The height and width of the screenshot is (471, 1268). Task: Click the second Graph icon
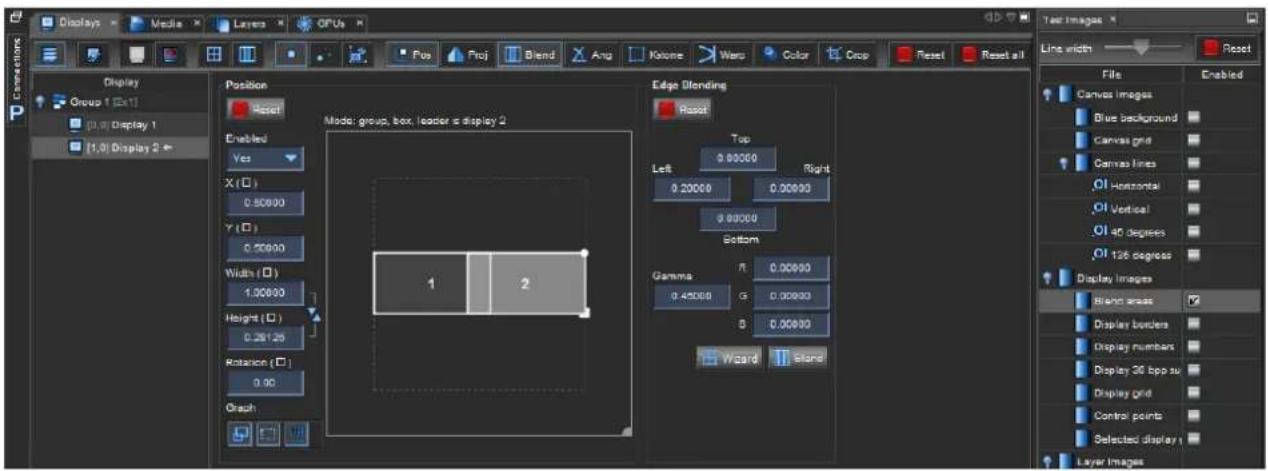pos(267,433)
